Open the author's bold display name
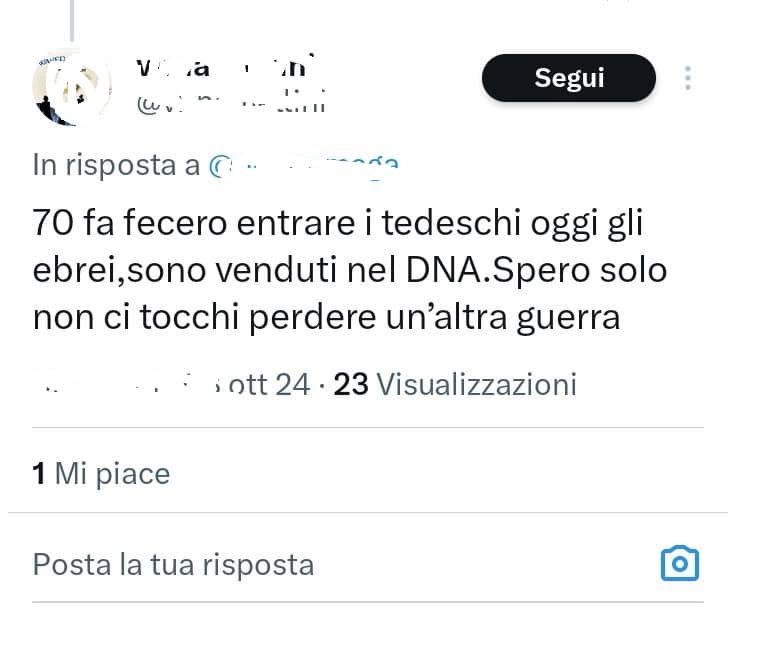The height and width of the screenshot is (647, 760). coord(225,66)
